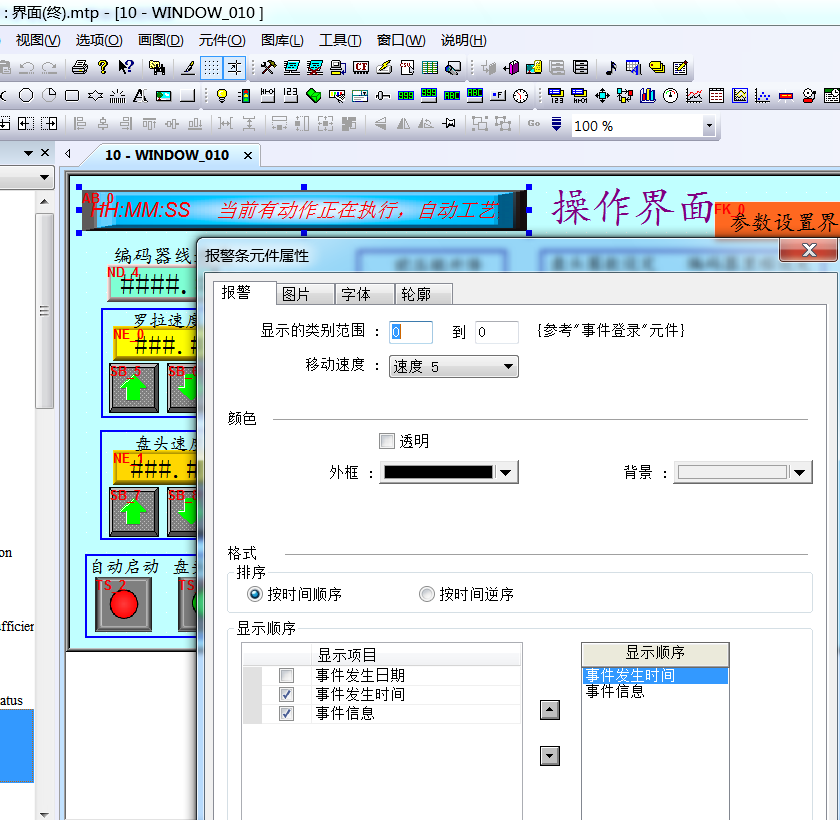Viewport: 840px width, 820px height.
Task: Select the clock element icon
Action: pyautogui.click(x=520, y=95)
